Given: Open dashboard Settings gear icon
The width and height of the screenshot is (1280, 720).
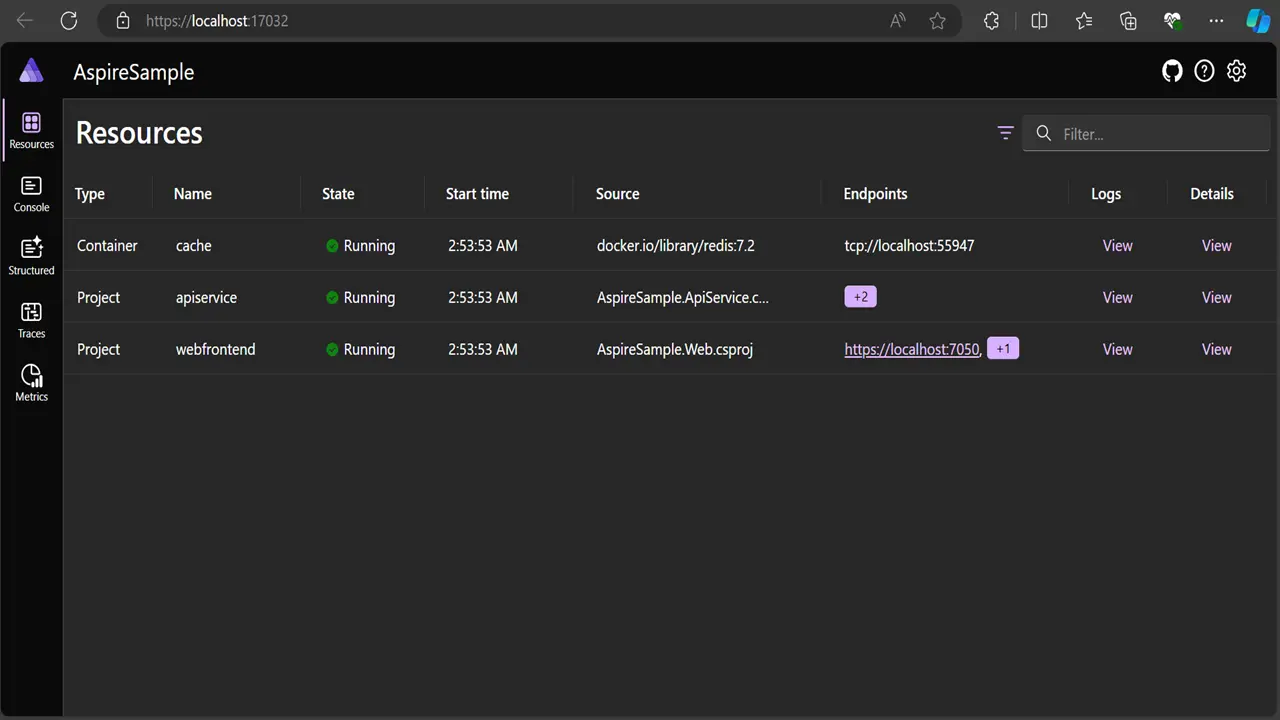Looking at the screenshot, I should tap(1236, 71).
